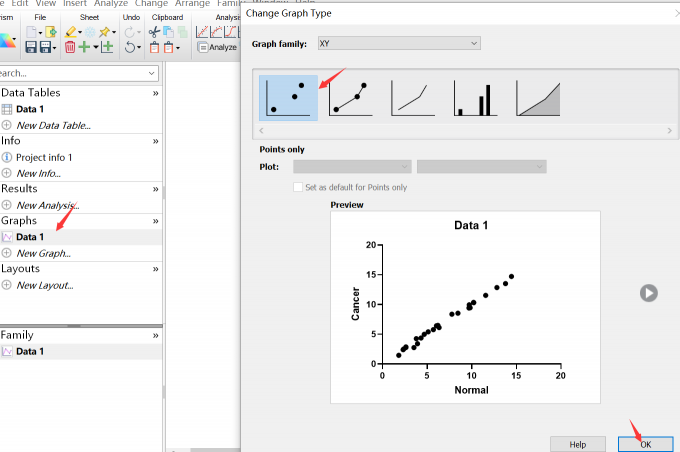
Task: Open the View menu
Action: click(46, 3)
